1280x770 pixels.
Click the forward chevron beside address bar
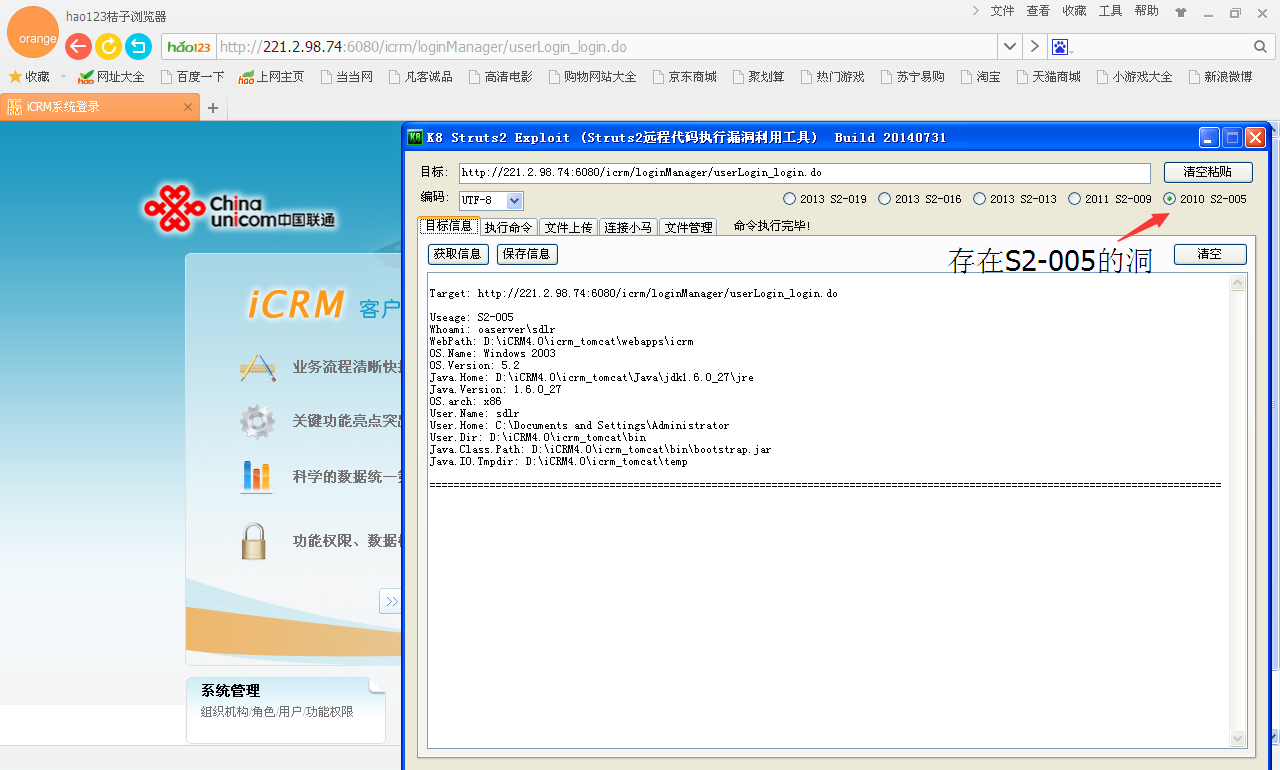pyautogui.click(x=1035, y=47)
